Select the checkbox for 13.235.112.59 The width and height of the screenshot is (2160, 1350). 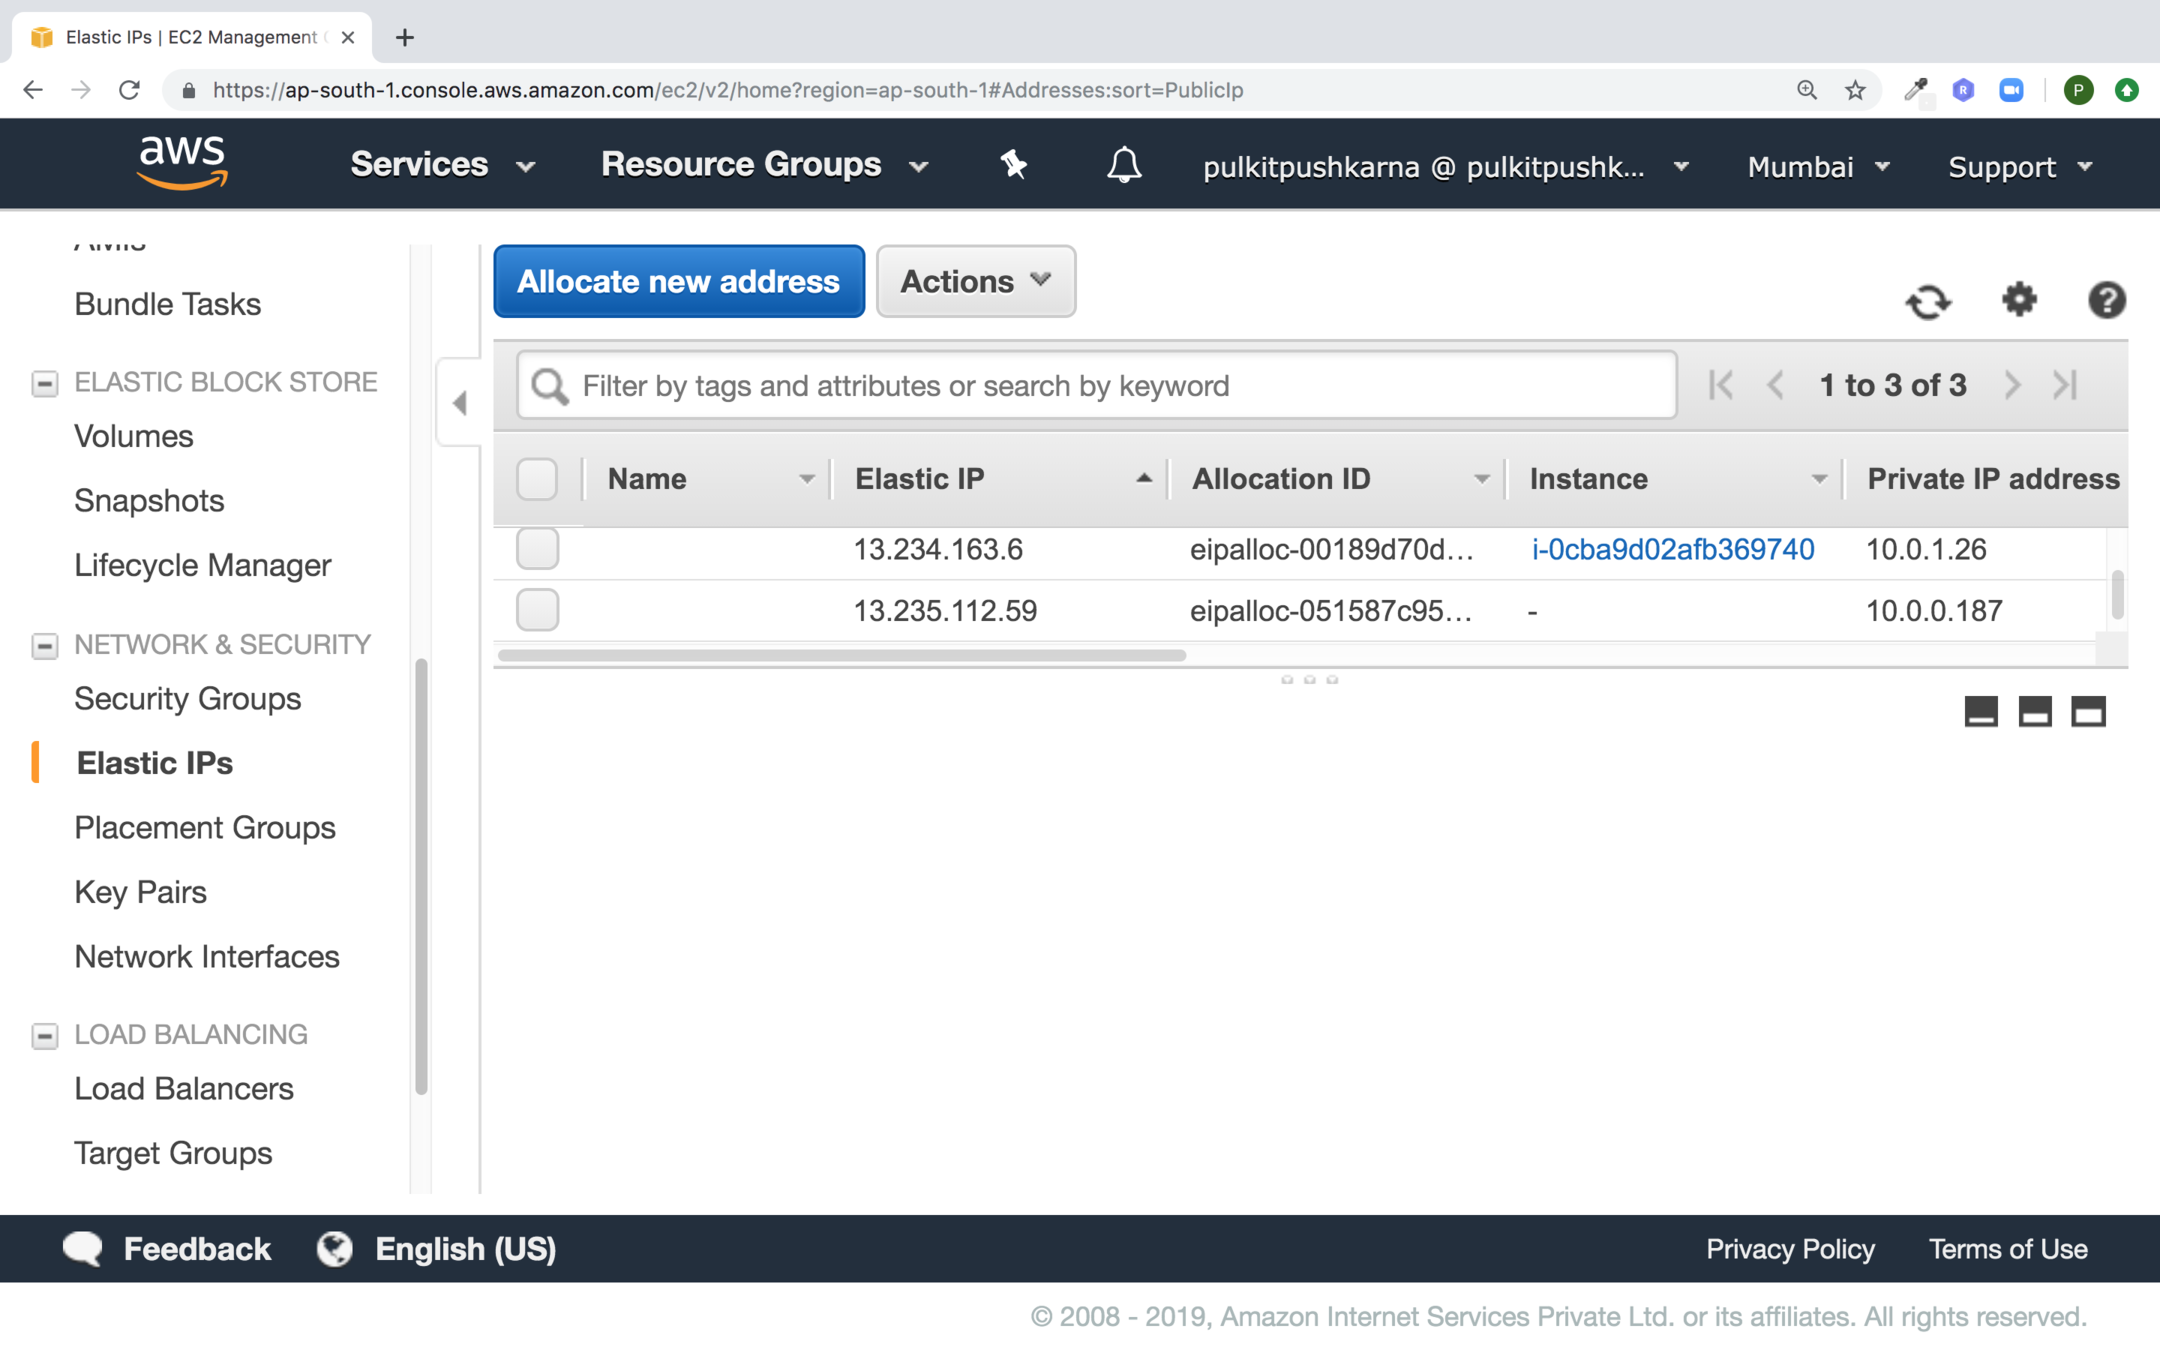click(537, 610)
